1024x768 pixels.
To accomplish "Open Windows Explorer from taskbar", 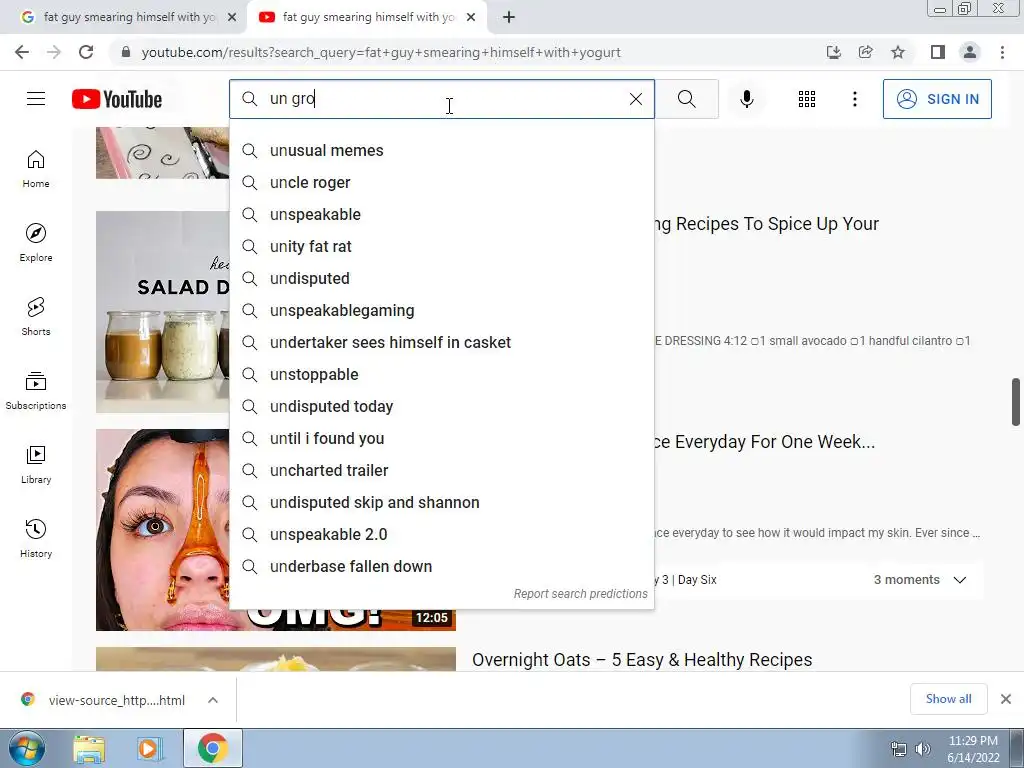I will 89,749.
